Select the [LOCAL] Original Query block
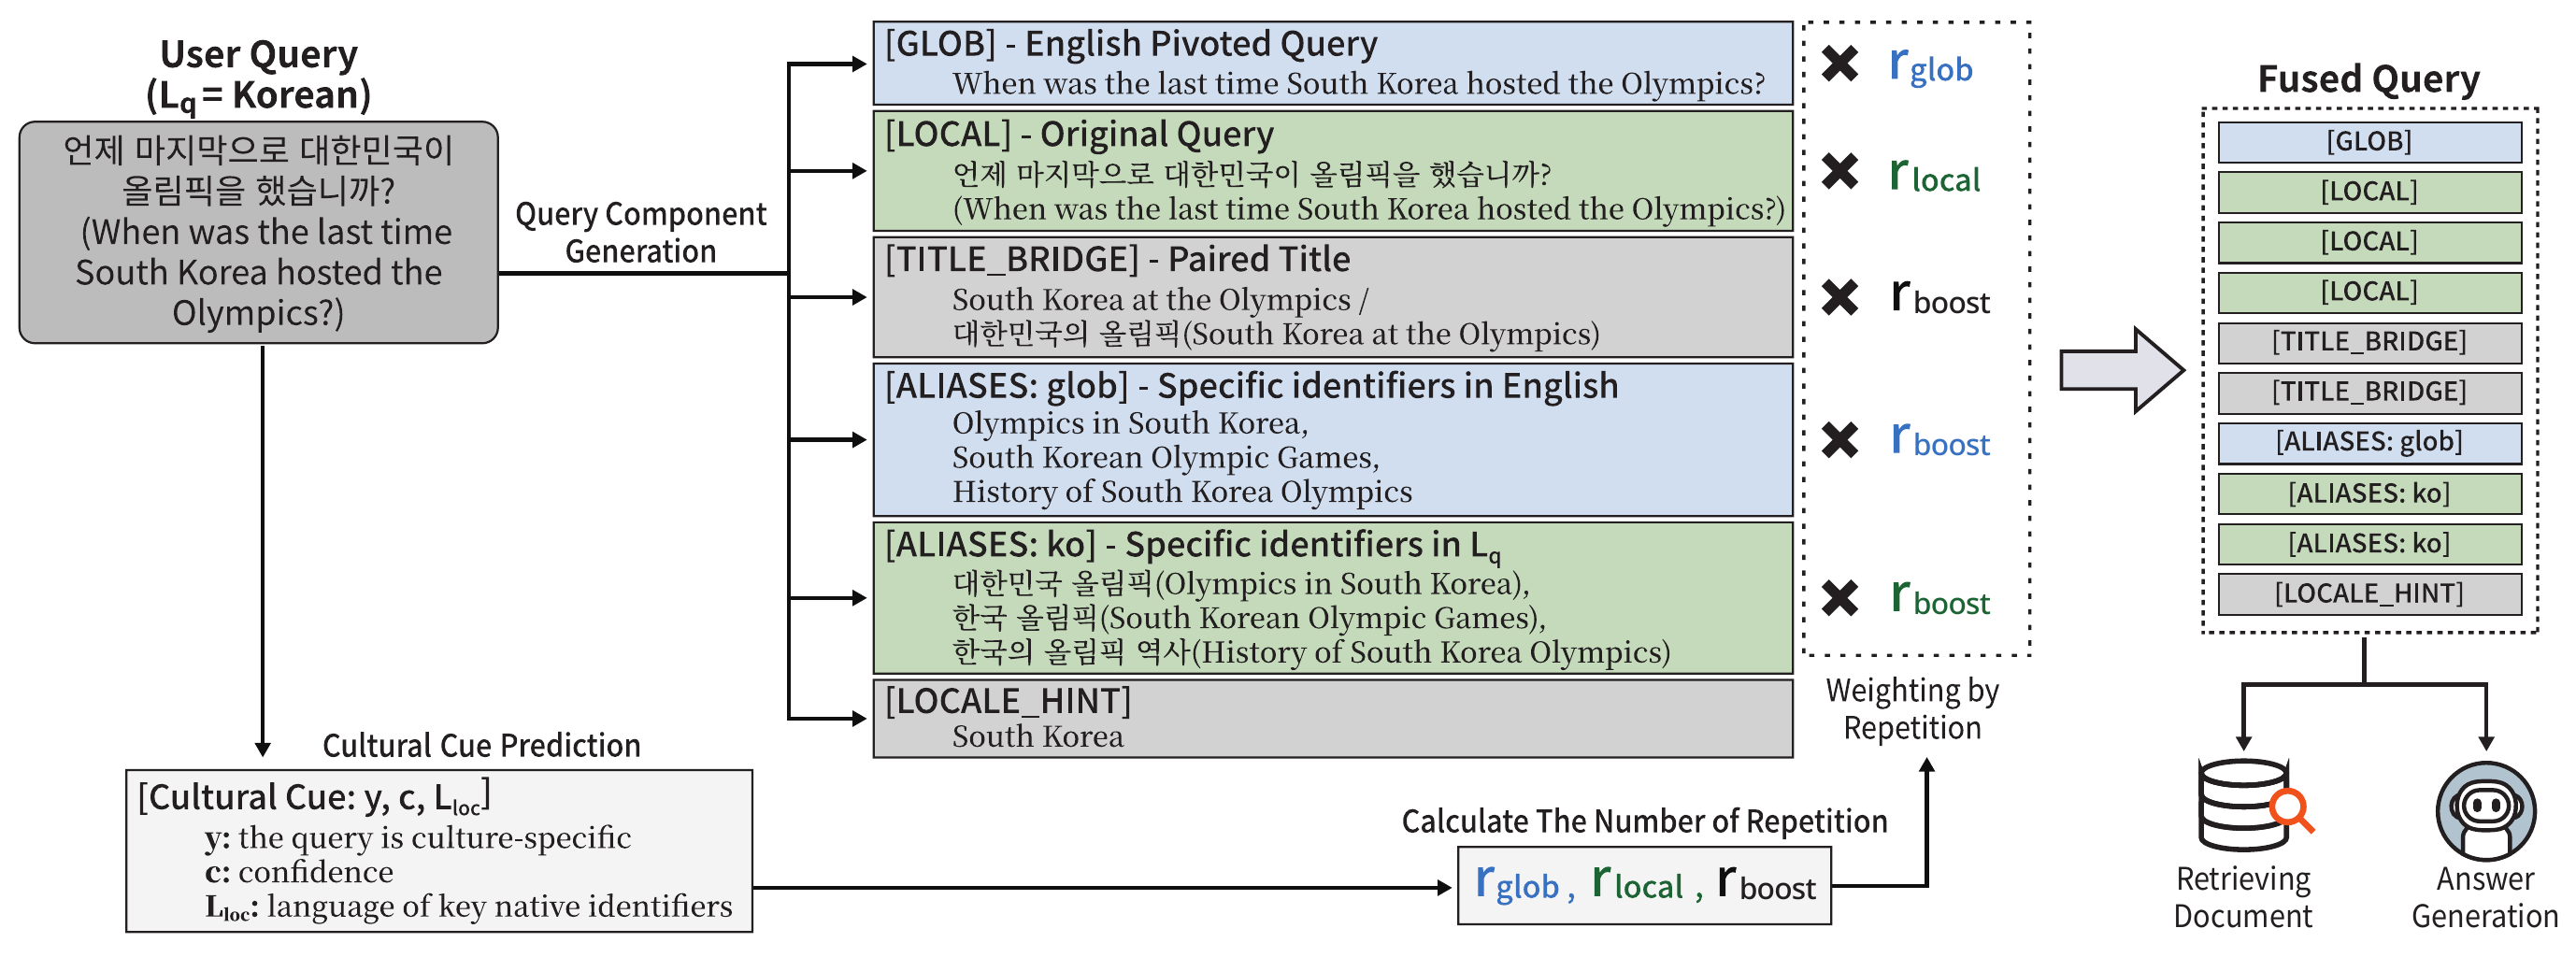 pyautogui.click(x=1332, y=171)
